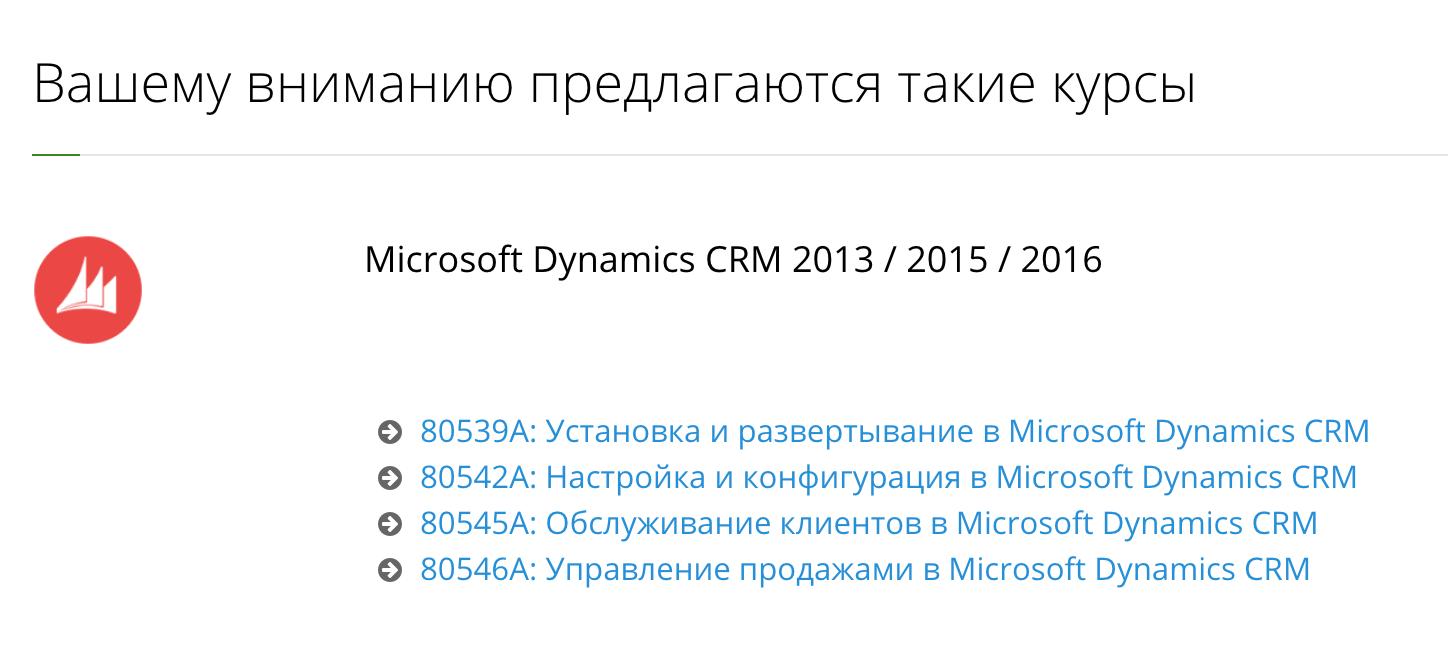Click the Microsoft Dynamics CRM 2013 / 2015 / 2016 title
1448x668 pixels.
(733, 261)
